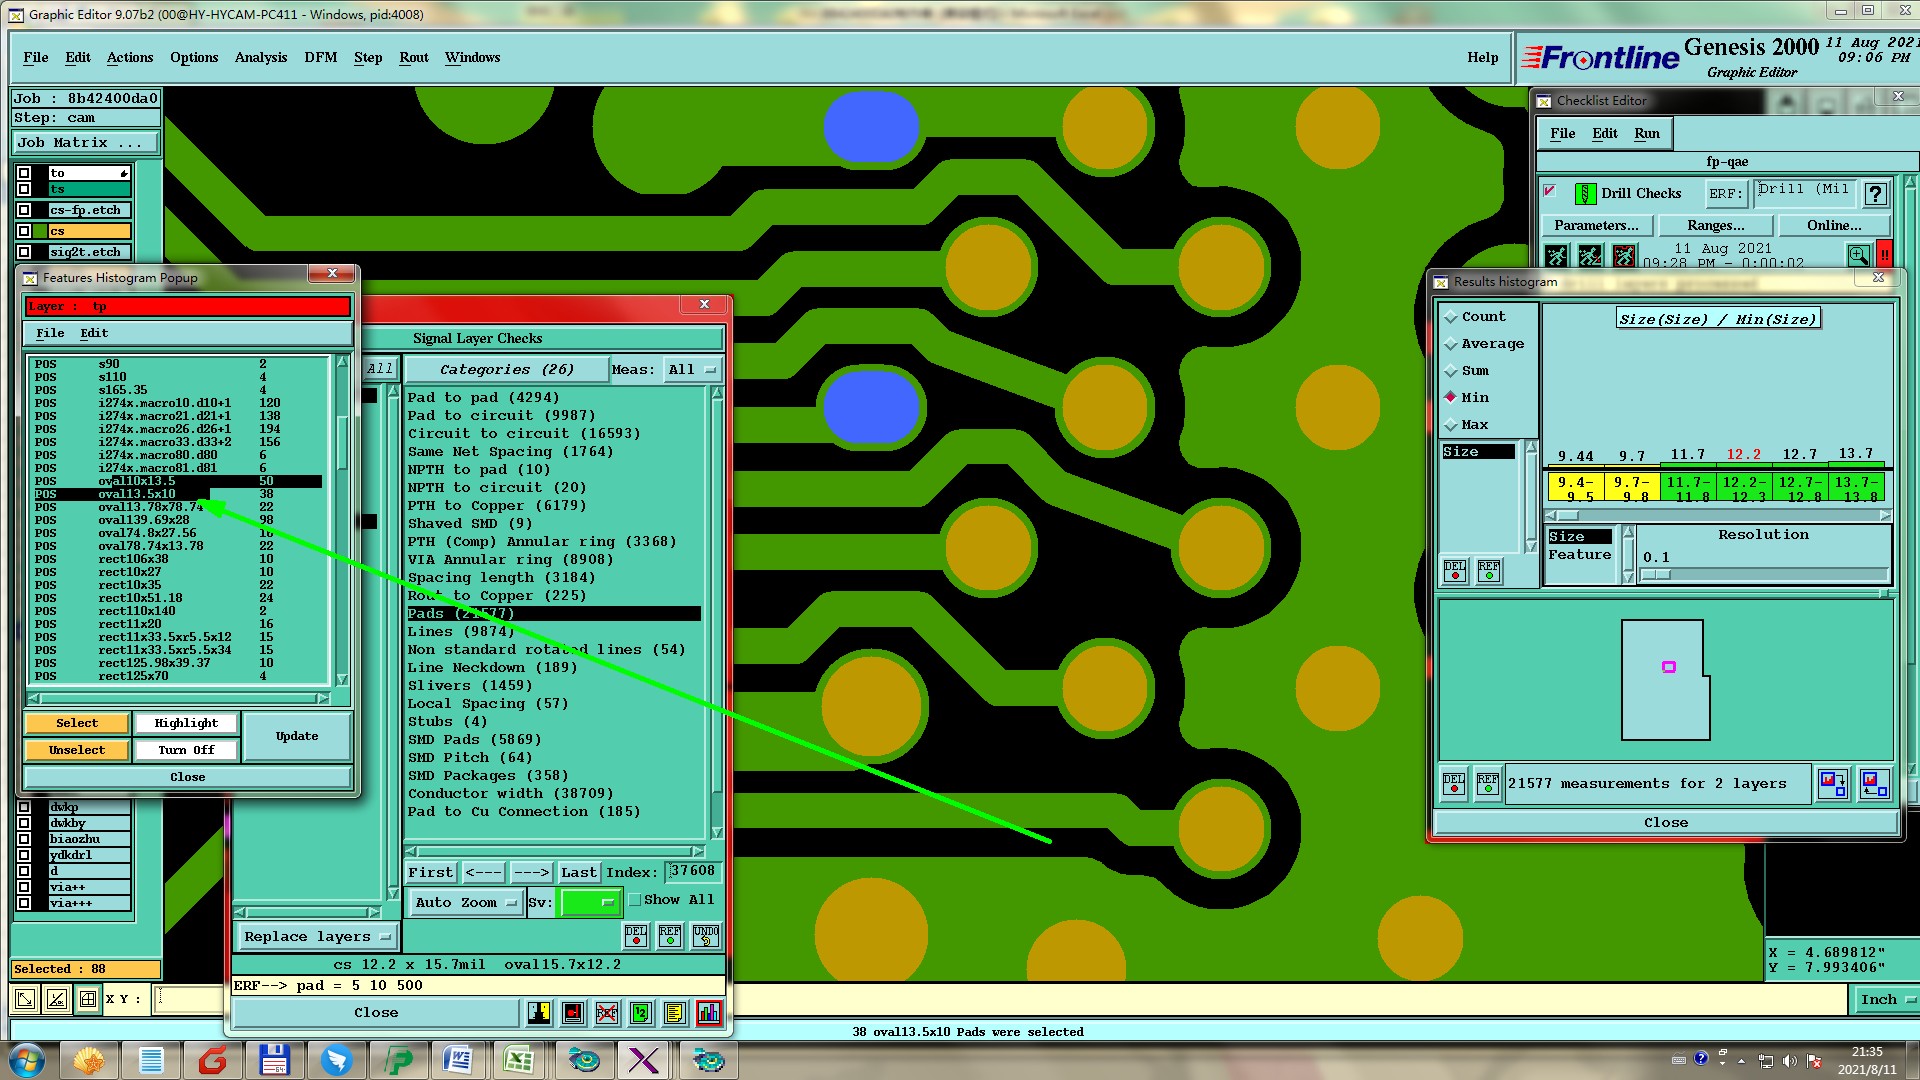The width and height of the screenshot is (1920, 1080).
Task: Click the crossed-out REF icon
Action: 607,1013
